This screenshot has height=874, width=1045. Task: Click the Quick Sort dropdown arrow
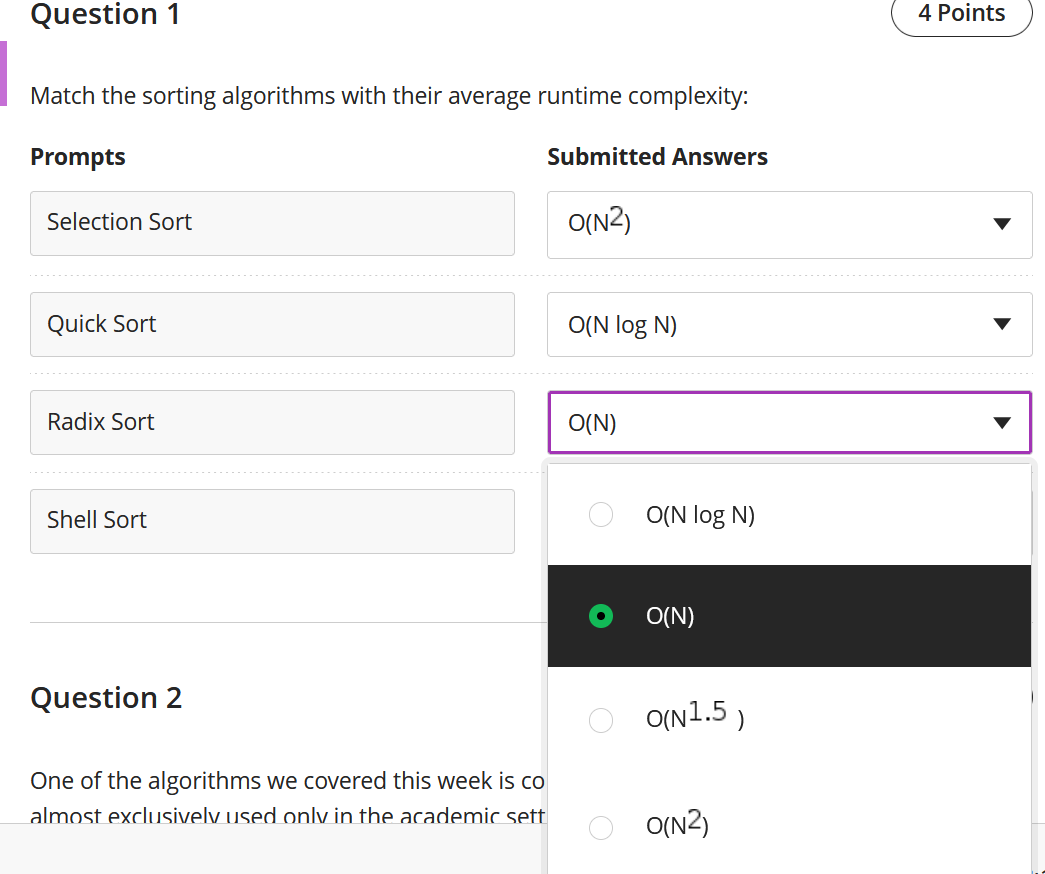(x=1002, y=324)
